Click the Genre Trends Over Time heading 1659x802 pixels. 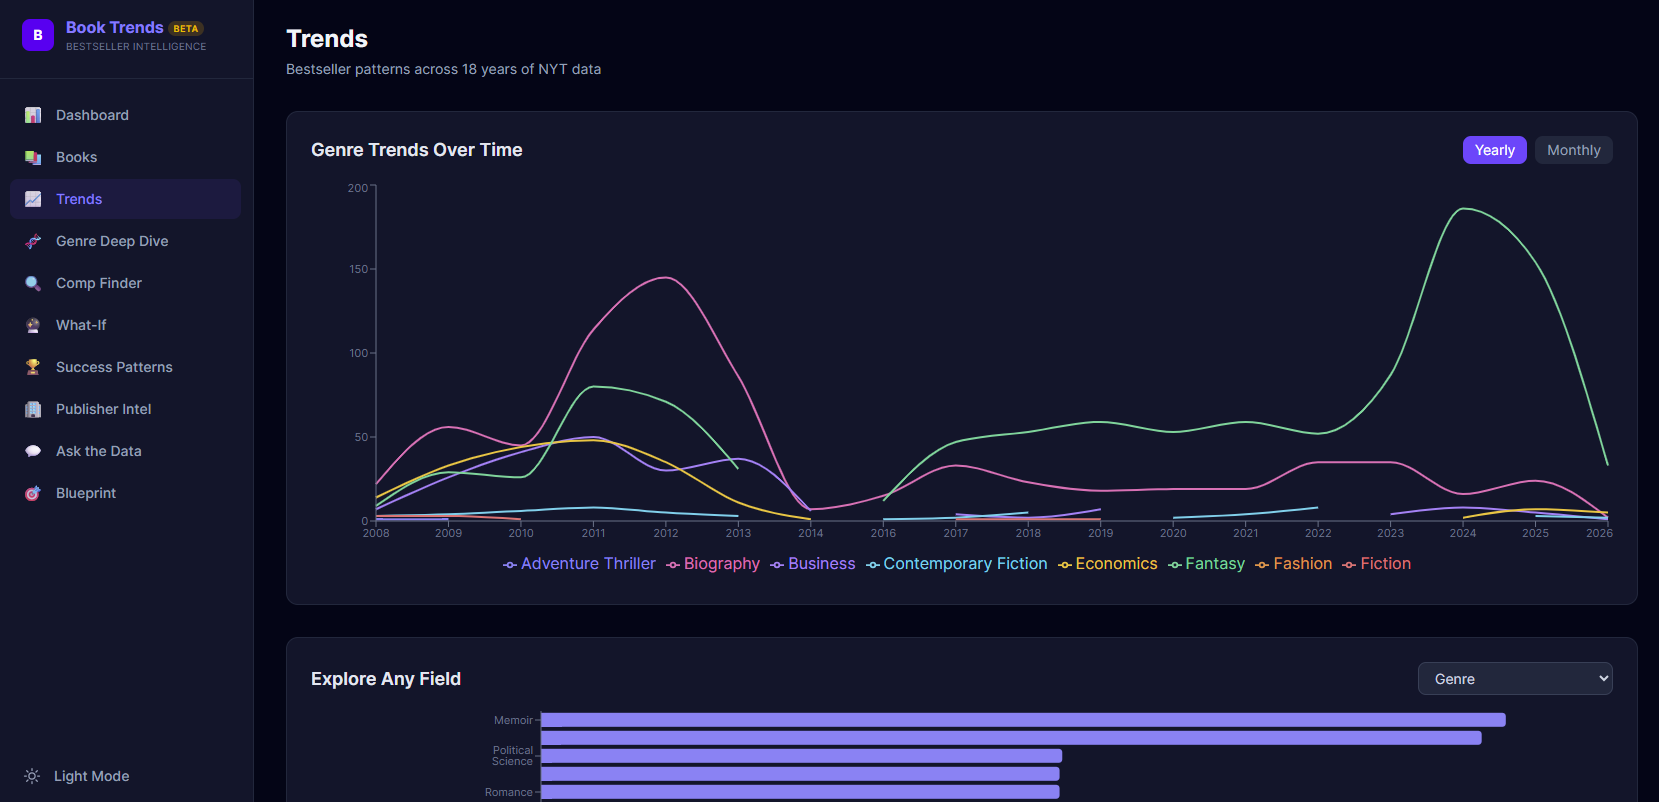click(x=417, y=150)
